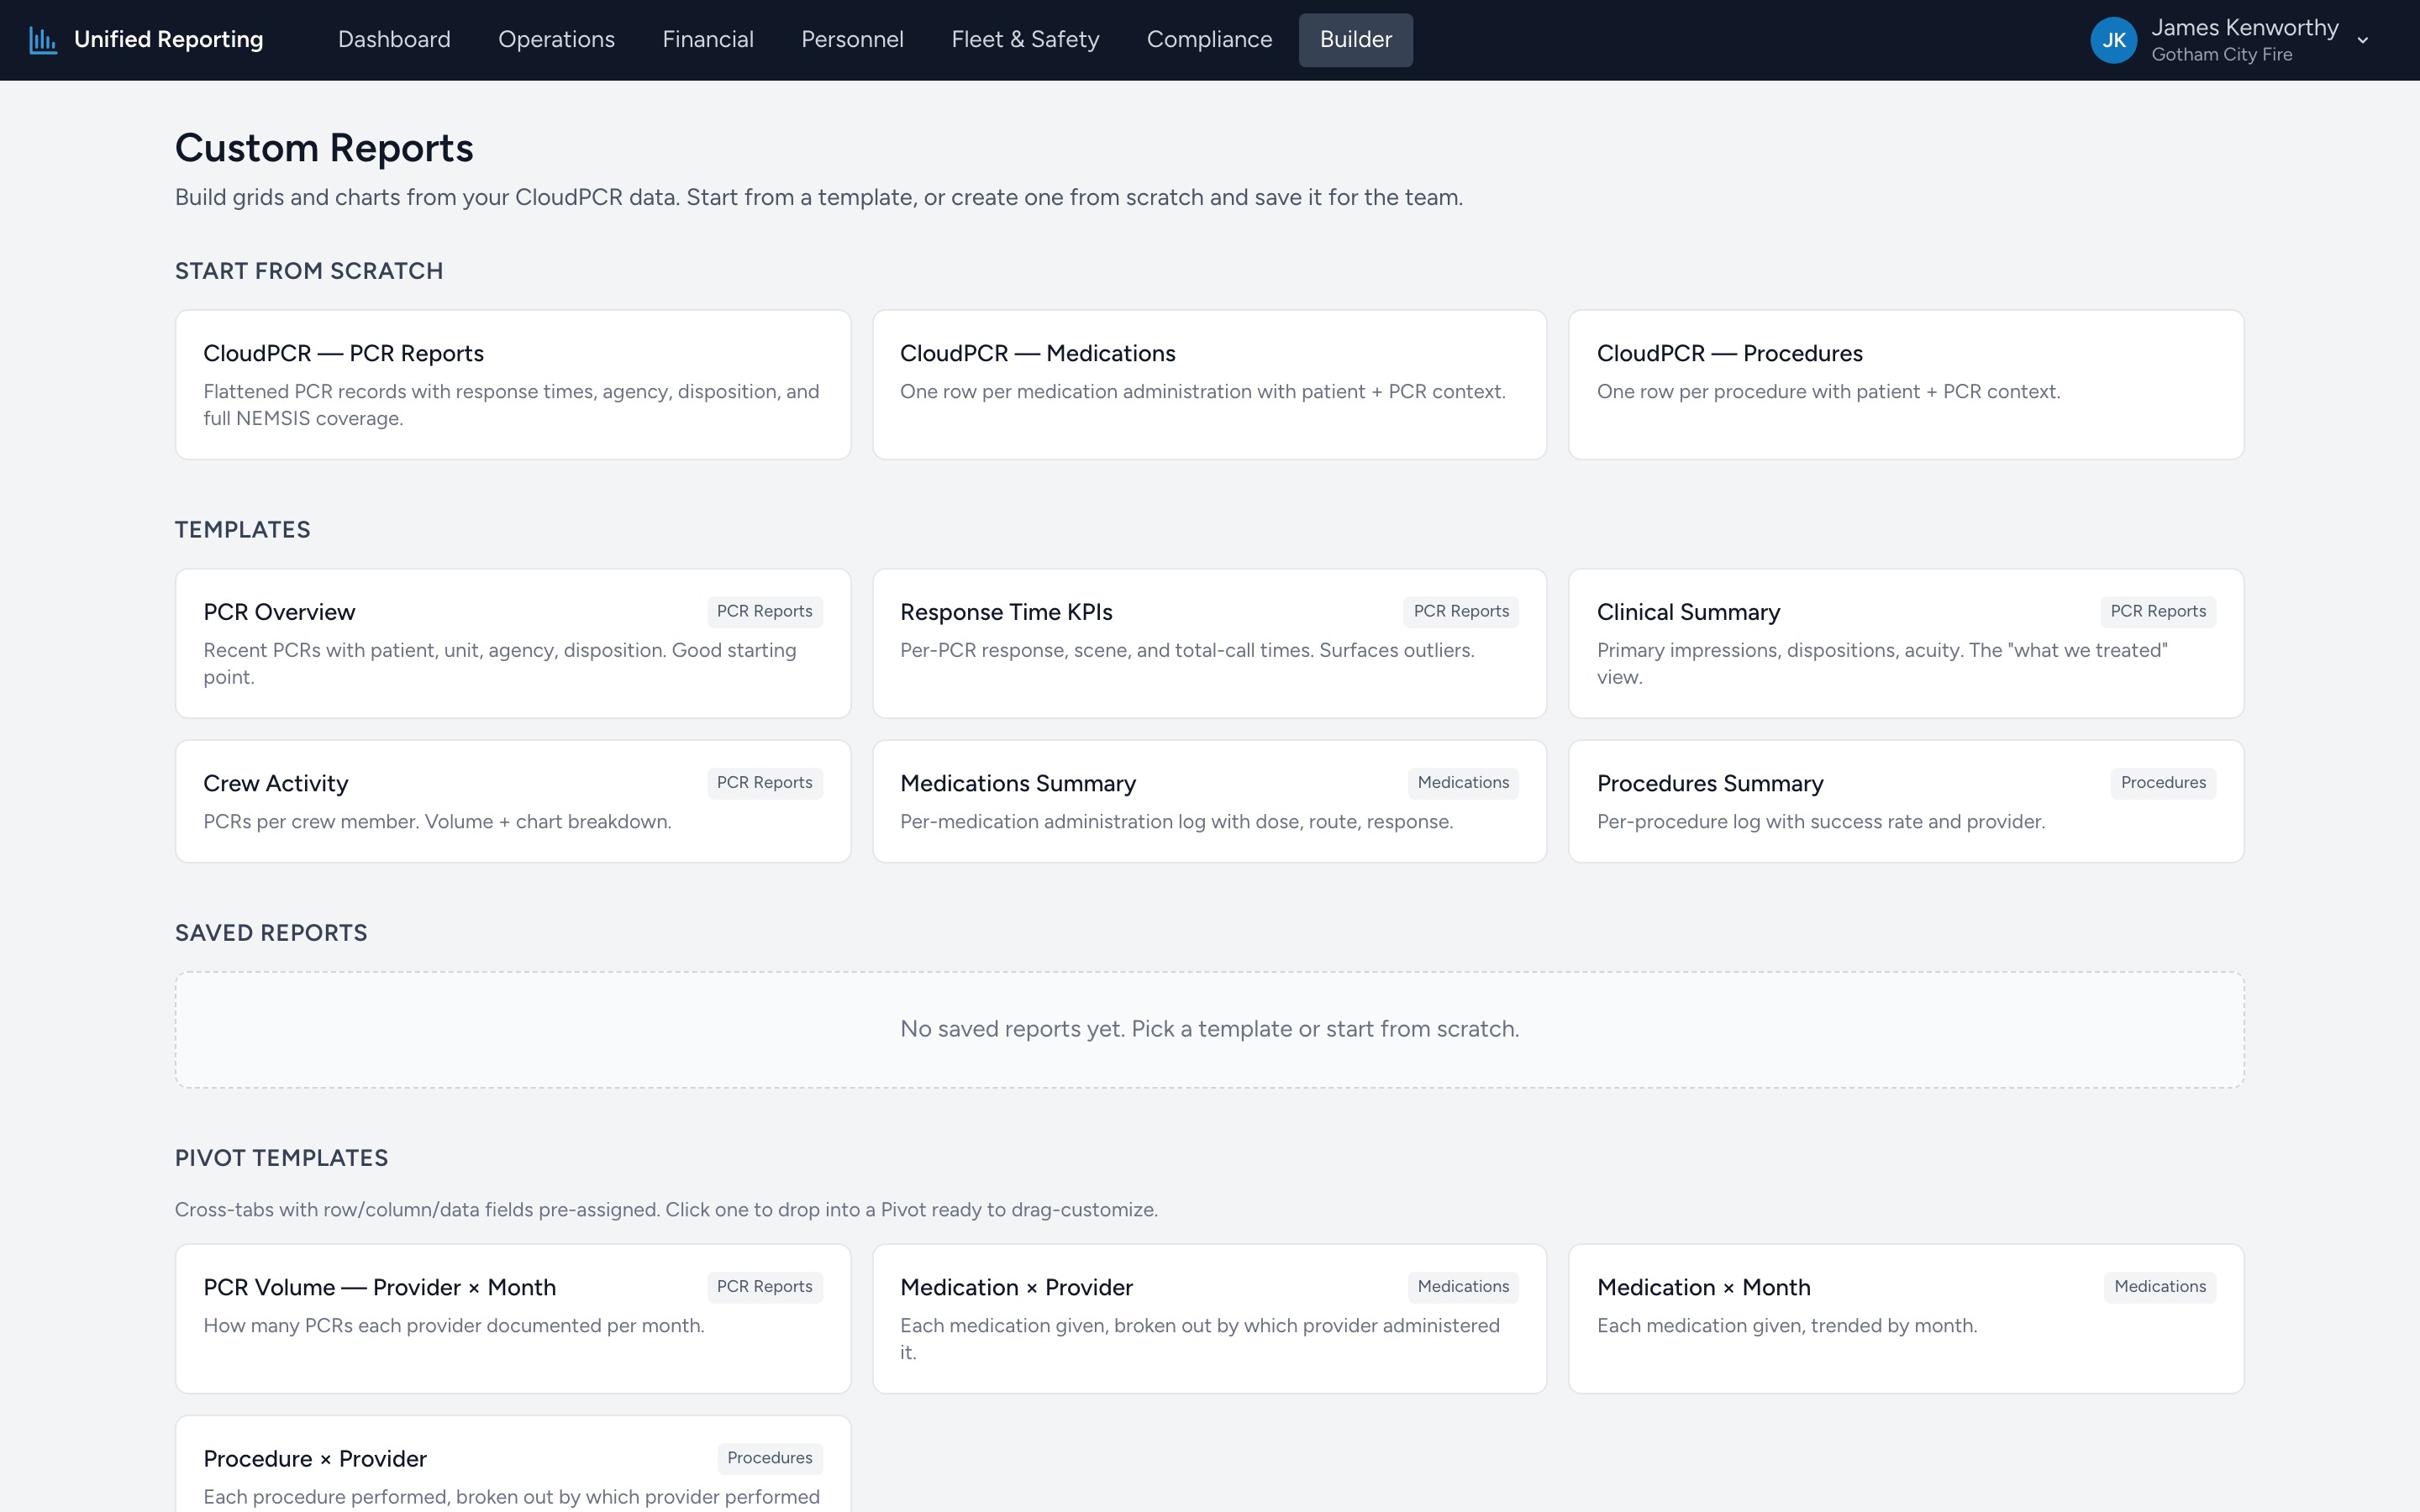
Task: Click the Unified Reporting brand title
Action: (x=168, y=40)
